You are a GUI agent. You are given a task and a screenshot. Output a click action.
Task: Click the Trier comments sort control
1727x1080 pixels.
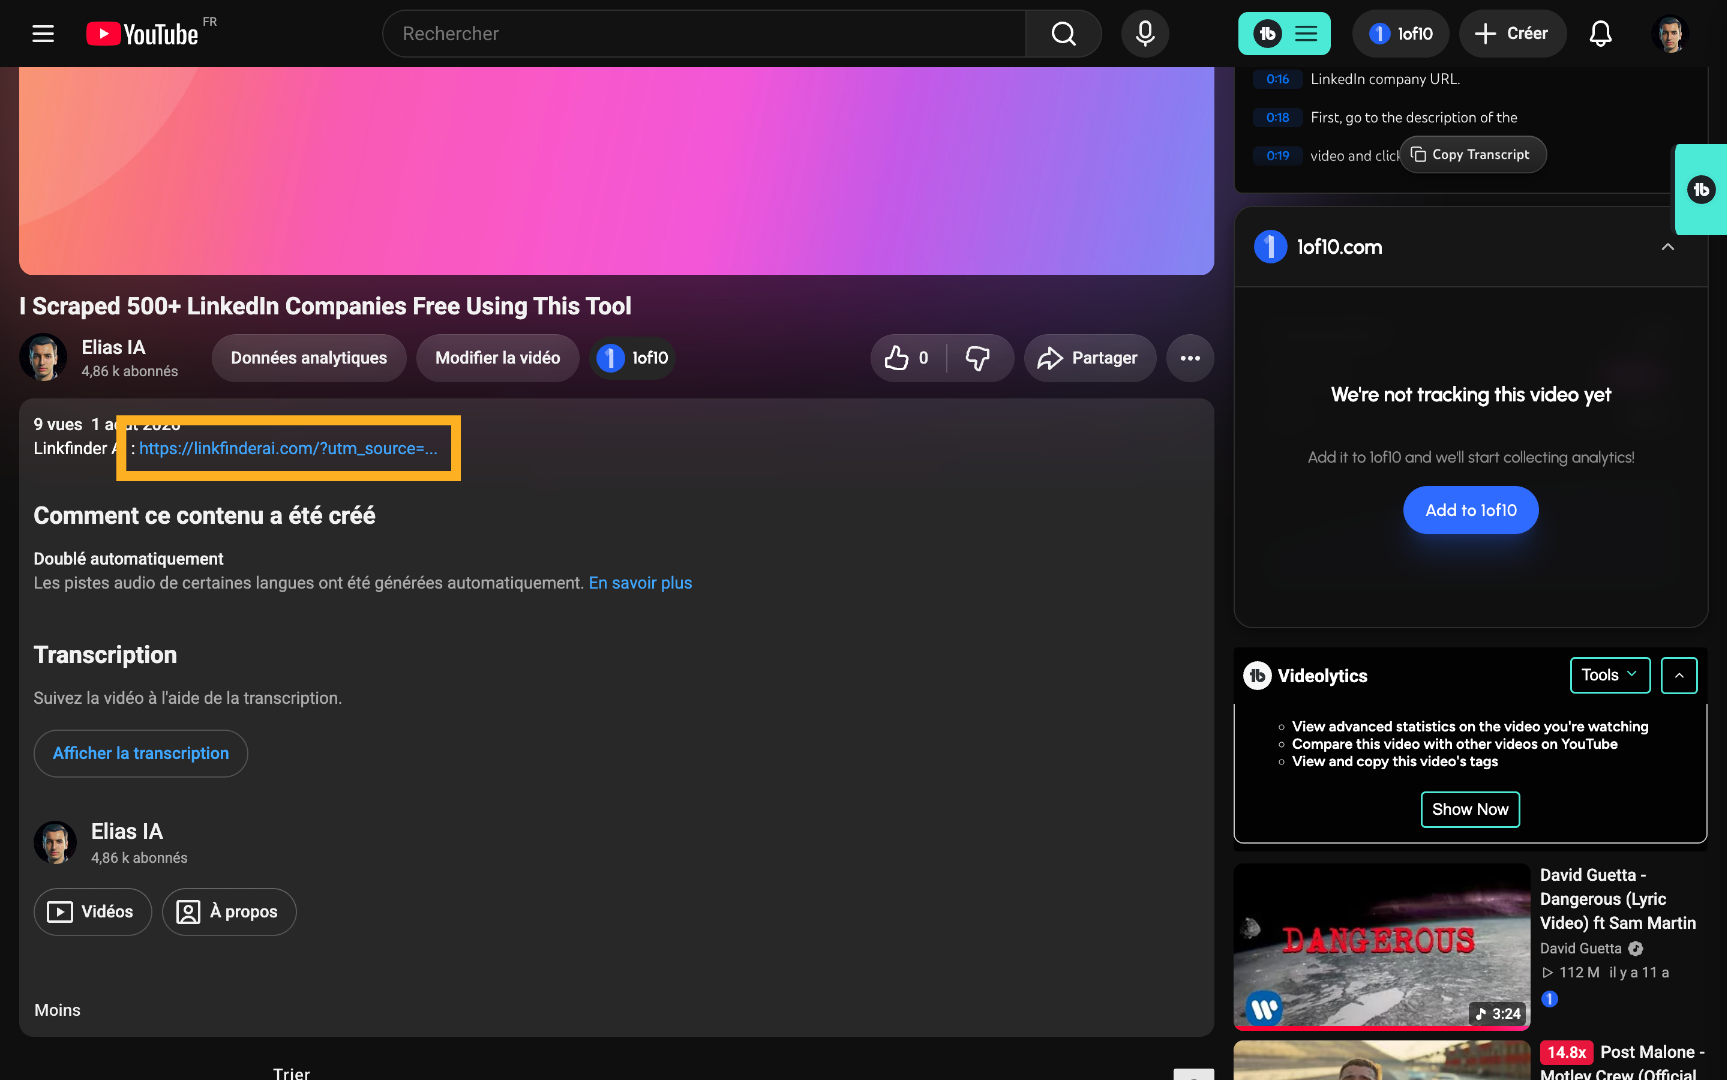coord(291,1073)
